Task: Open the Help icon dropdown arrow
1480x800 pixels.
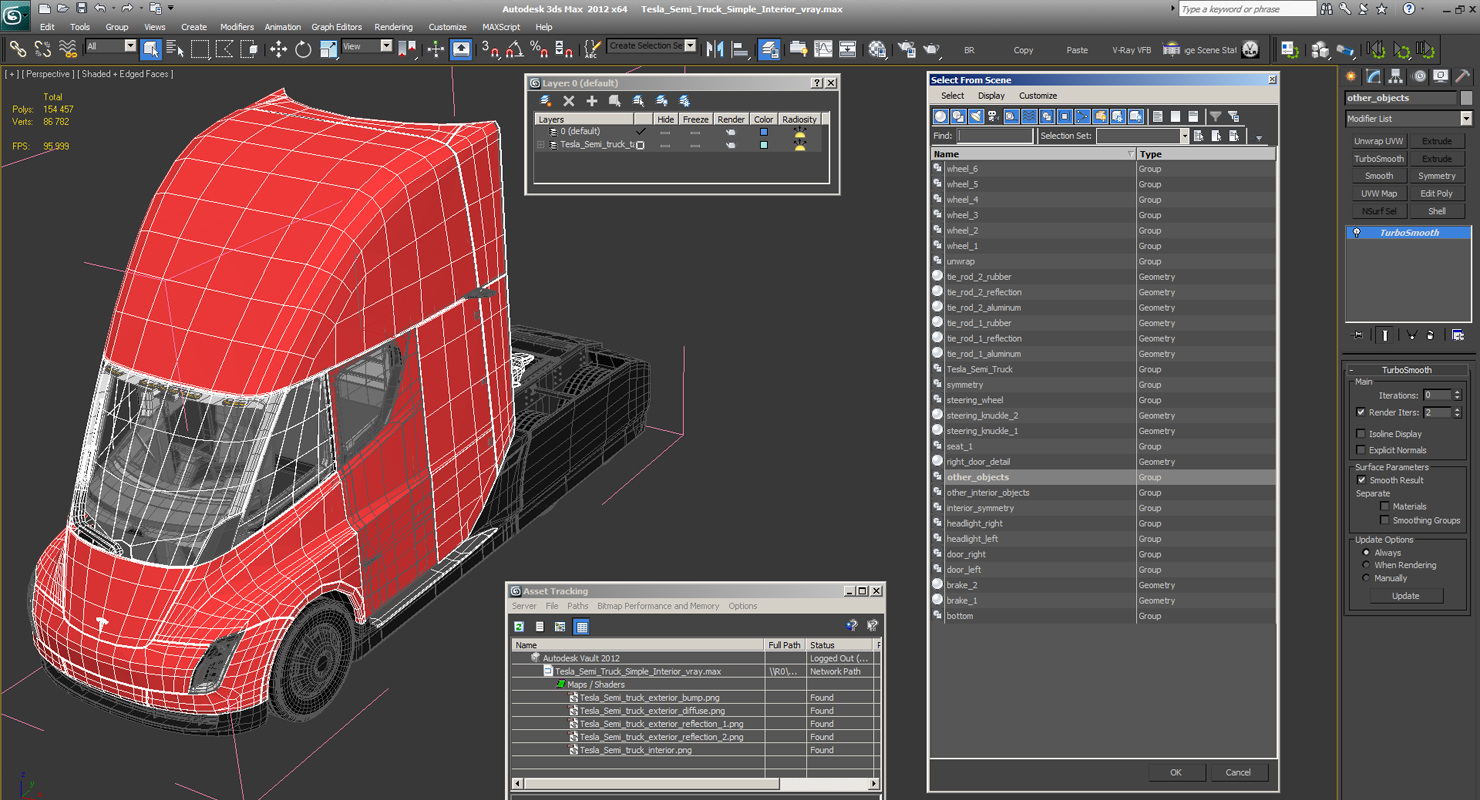Action: (x=1422, y=9)
